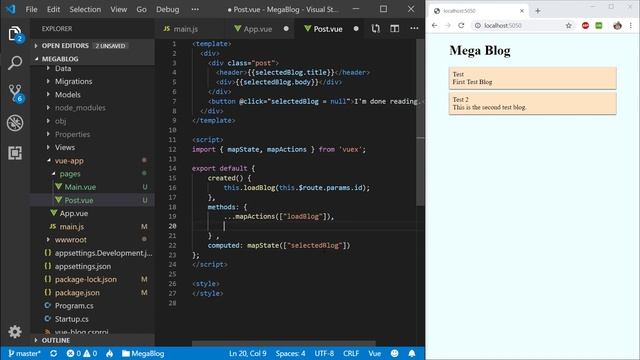Open the Explorer view in activity bar
This screenshot has width=640, height=360.
pos(15,33)
